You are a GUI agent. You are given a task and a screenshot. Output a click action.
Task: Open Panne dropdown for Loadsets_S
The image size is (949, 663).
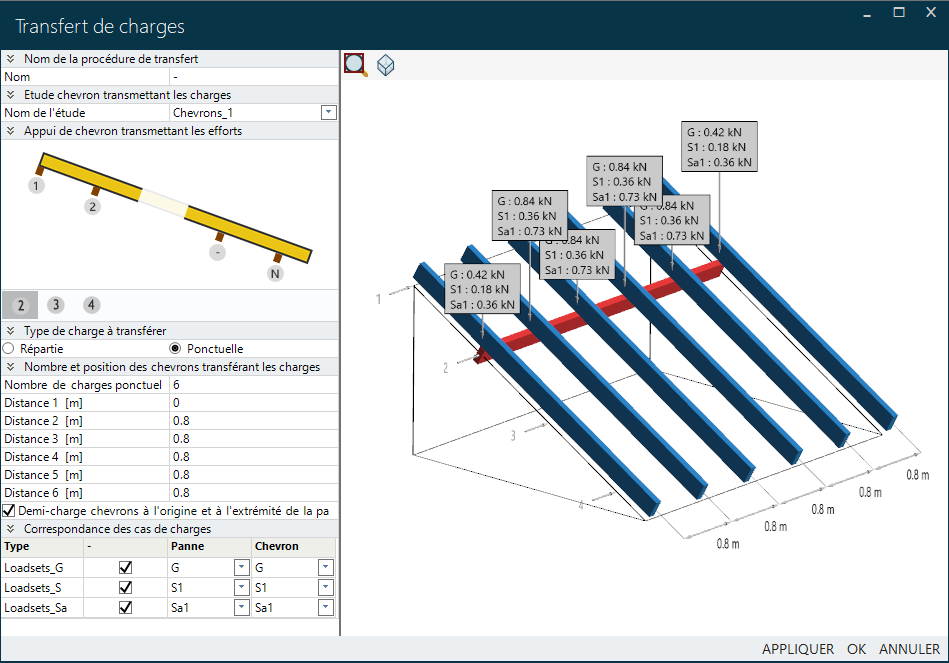241,587
